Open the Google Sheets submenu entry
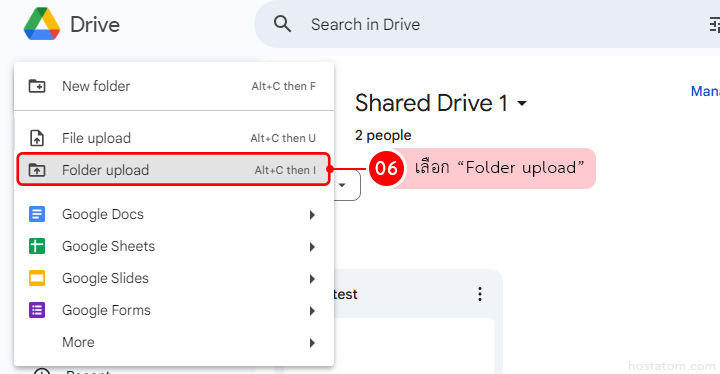The height and width of the screenshot is (374, 720). (x=174, y=246)
